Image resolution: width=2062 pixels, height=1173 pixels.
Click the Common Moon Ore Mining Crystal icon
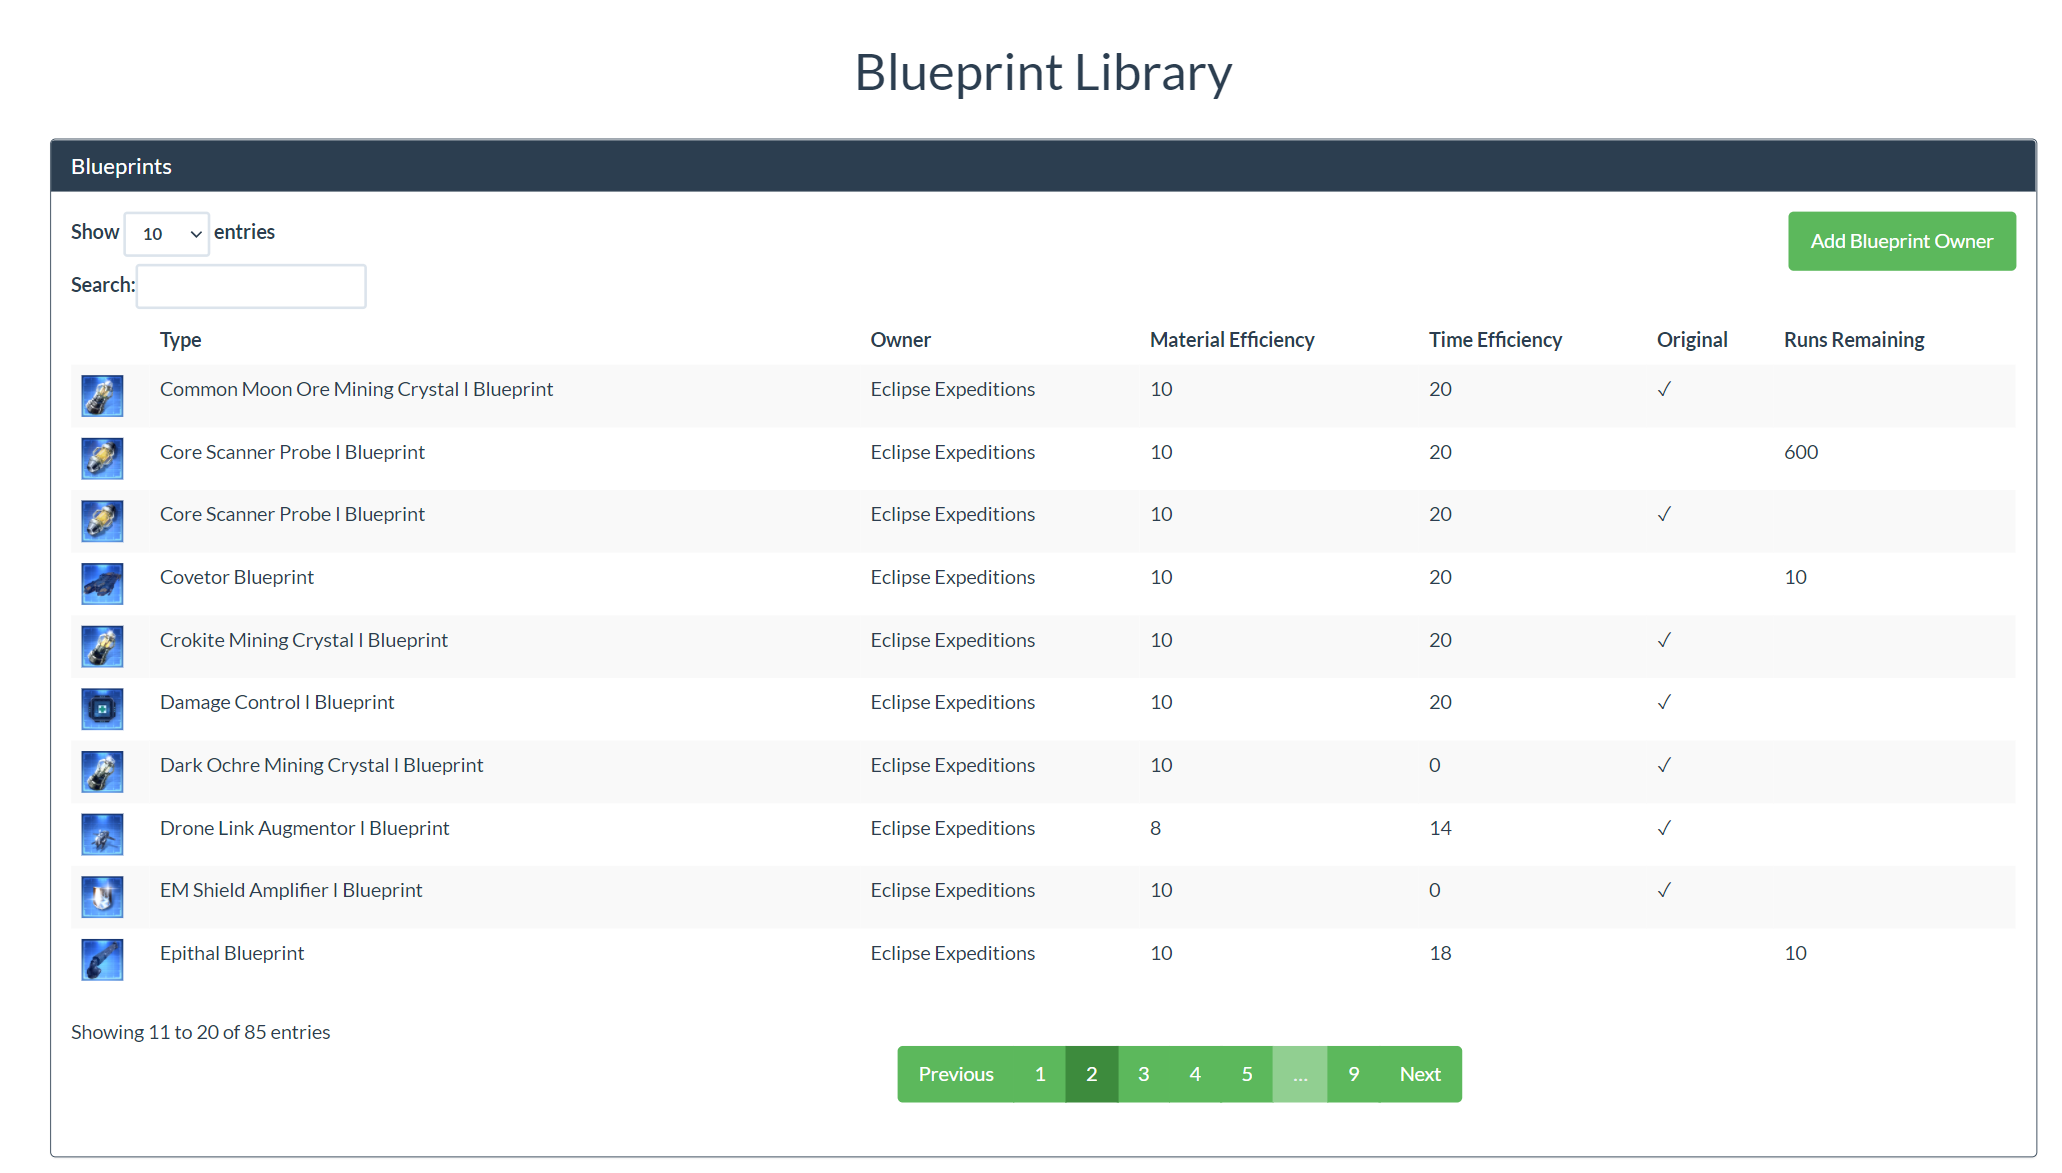(102, 396)
